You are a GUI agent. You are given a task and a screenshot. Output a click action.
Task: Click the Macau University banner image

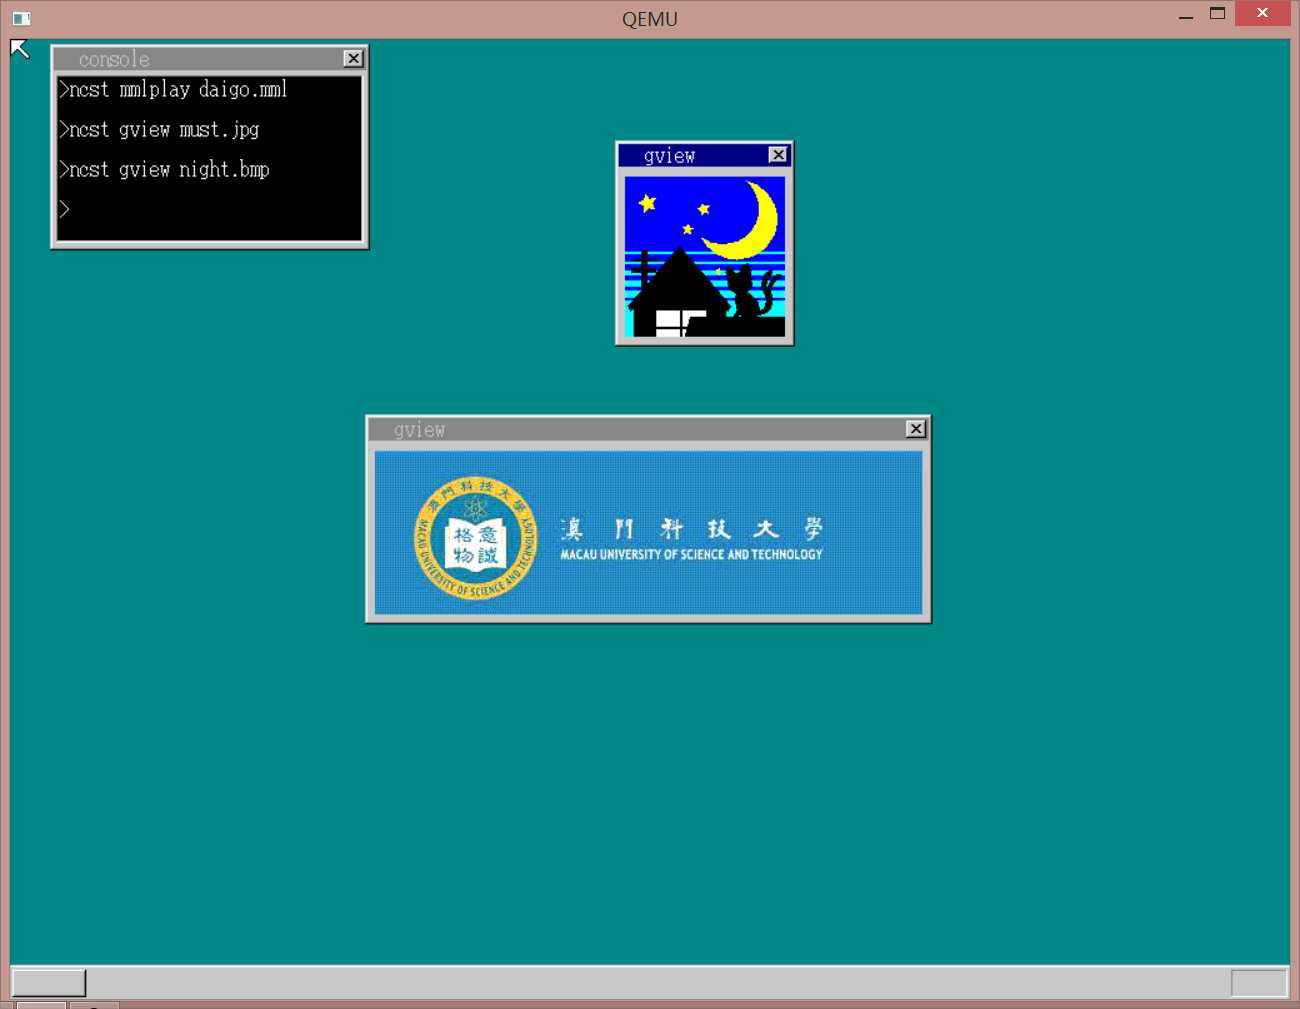tap(648, 533)
